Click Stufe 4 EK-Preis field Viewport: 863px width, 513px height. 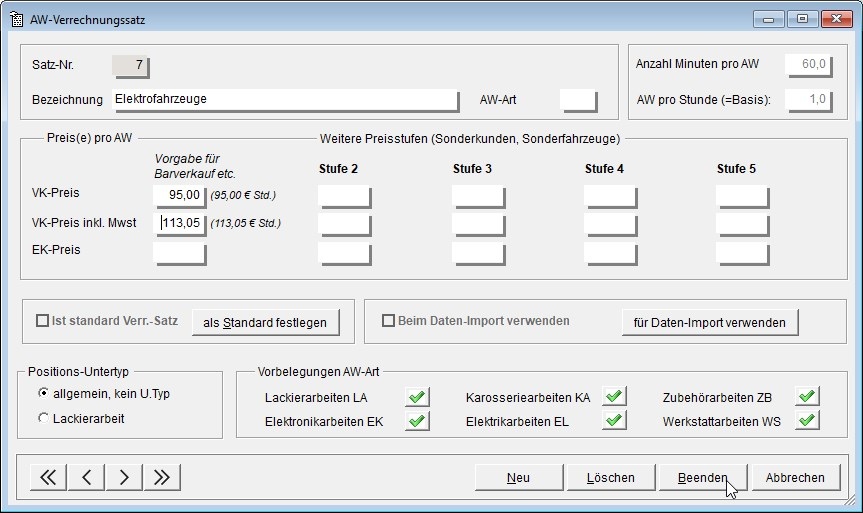point(610,254)
